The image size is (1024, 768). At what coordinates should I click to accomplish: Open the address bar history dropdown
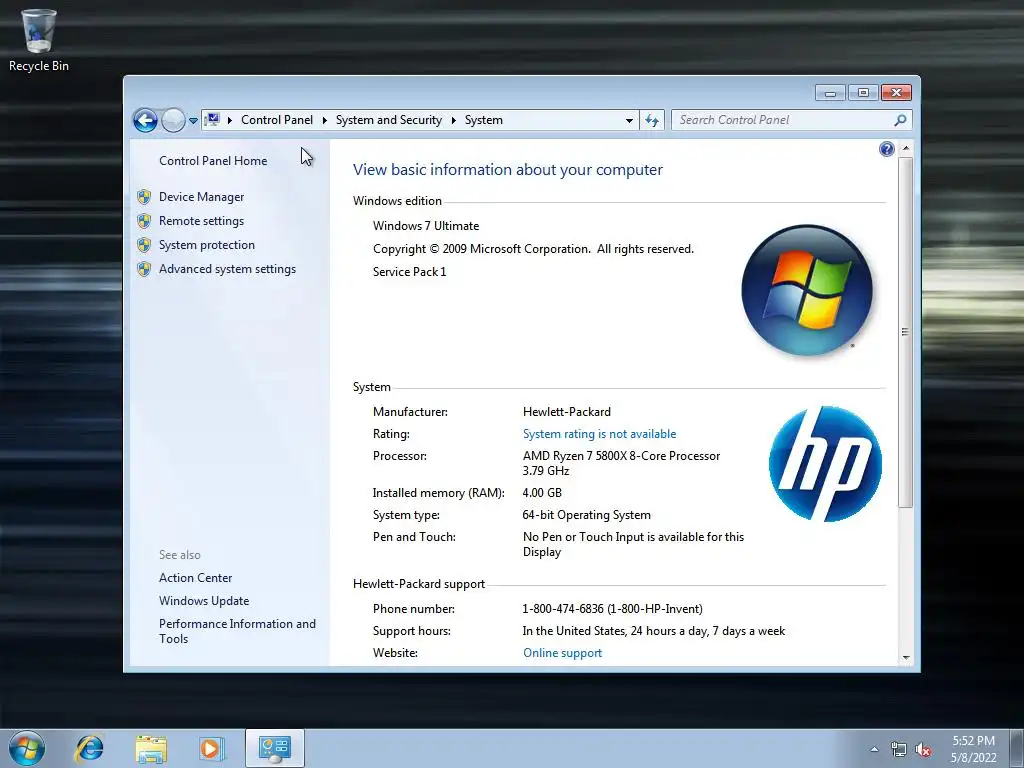pos(629,120)
